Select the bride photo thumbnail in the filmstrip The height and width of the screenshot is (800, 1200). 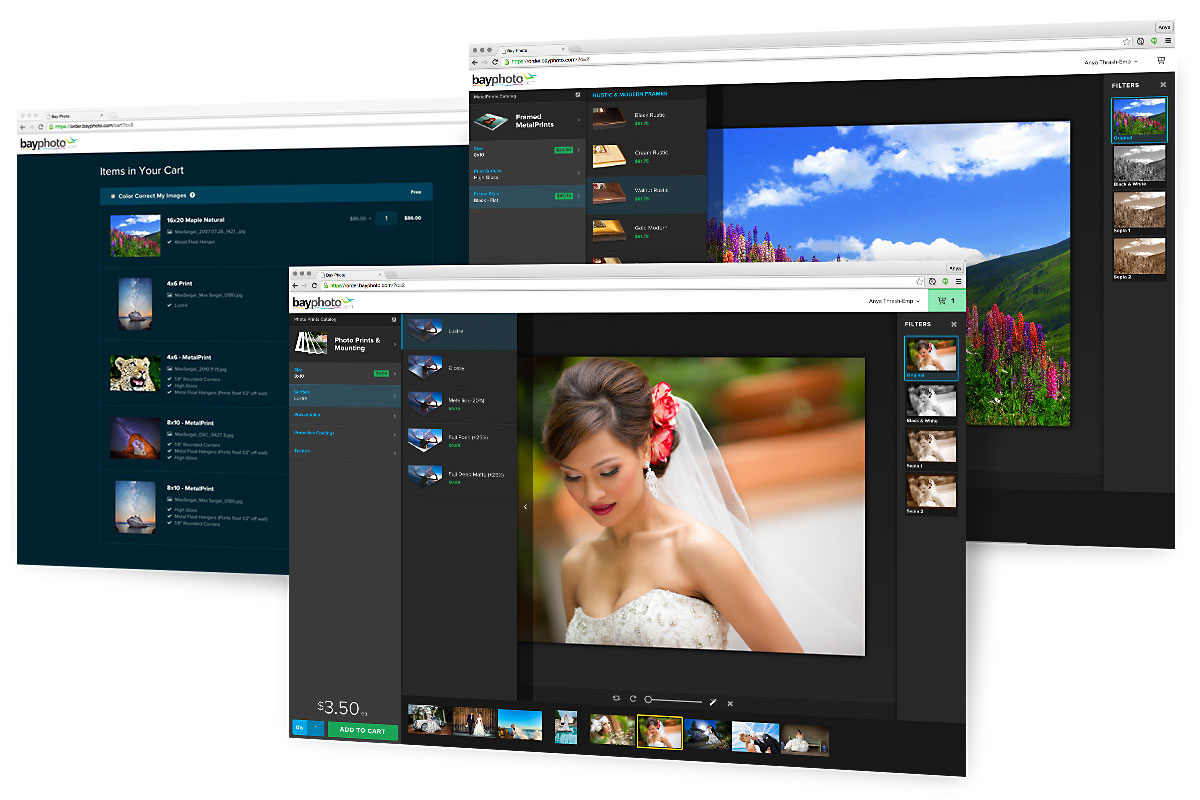pyautogui.click(x=661, y=731)
